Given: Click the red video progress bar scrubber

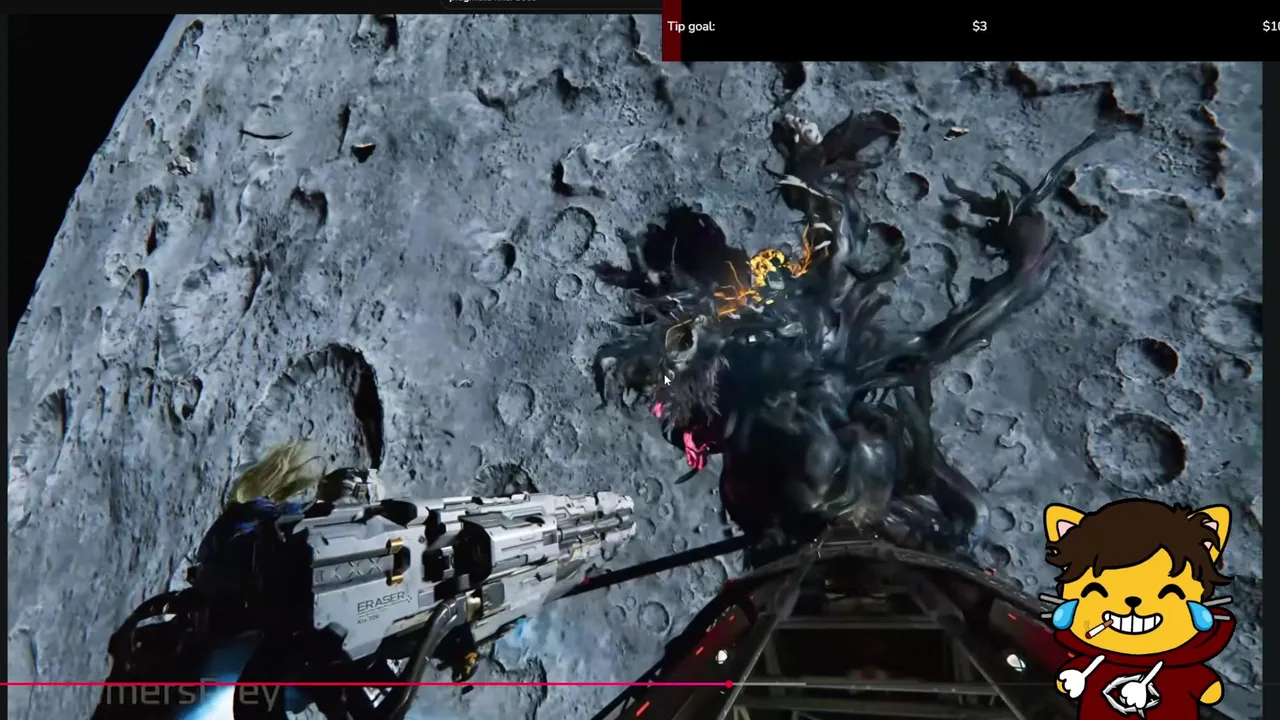Looking at the screenshot, I should pos(730,685).
